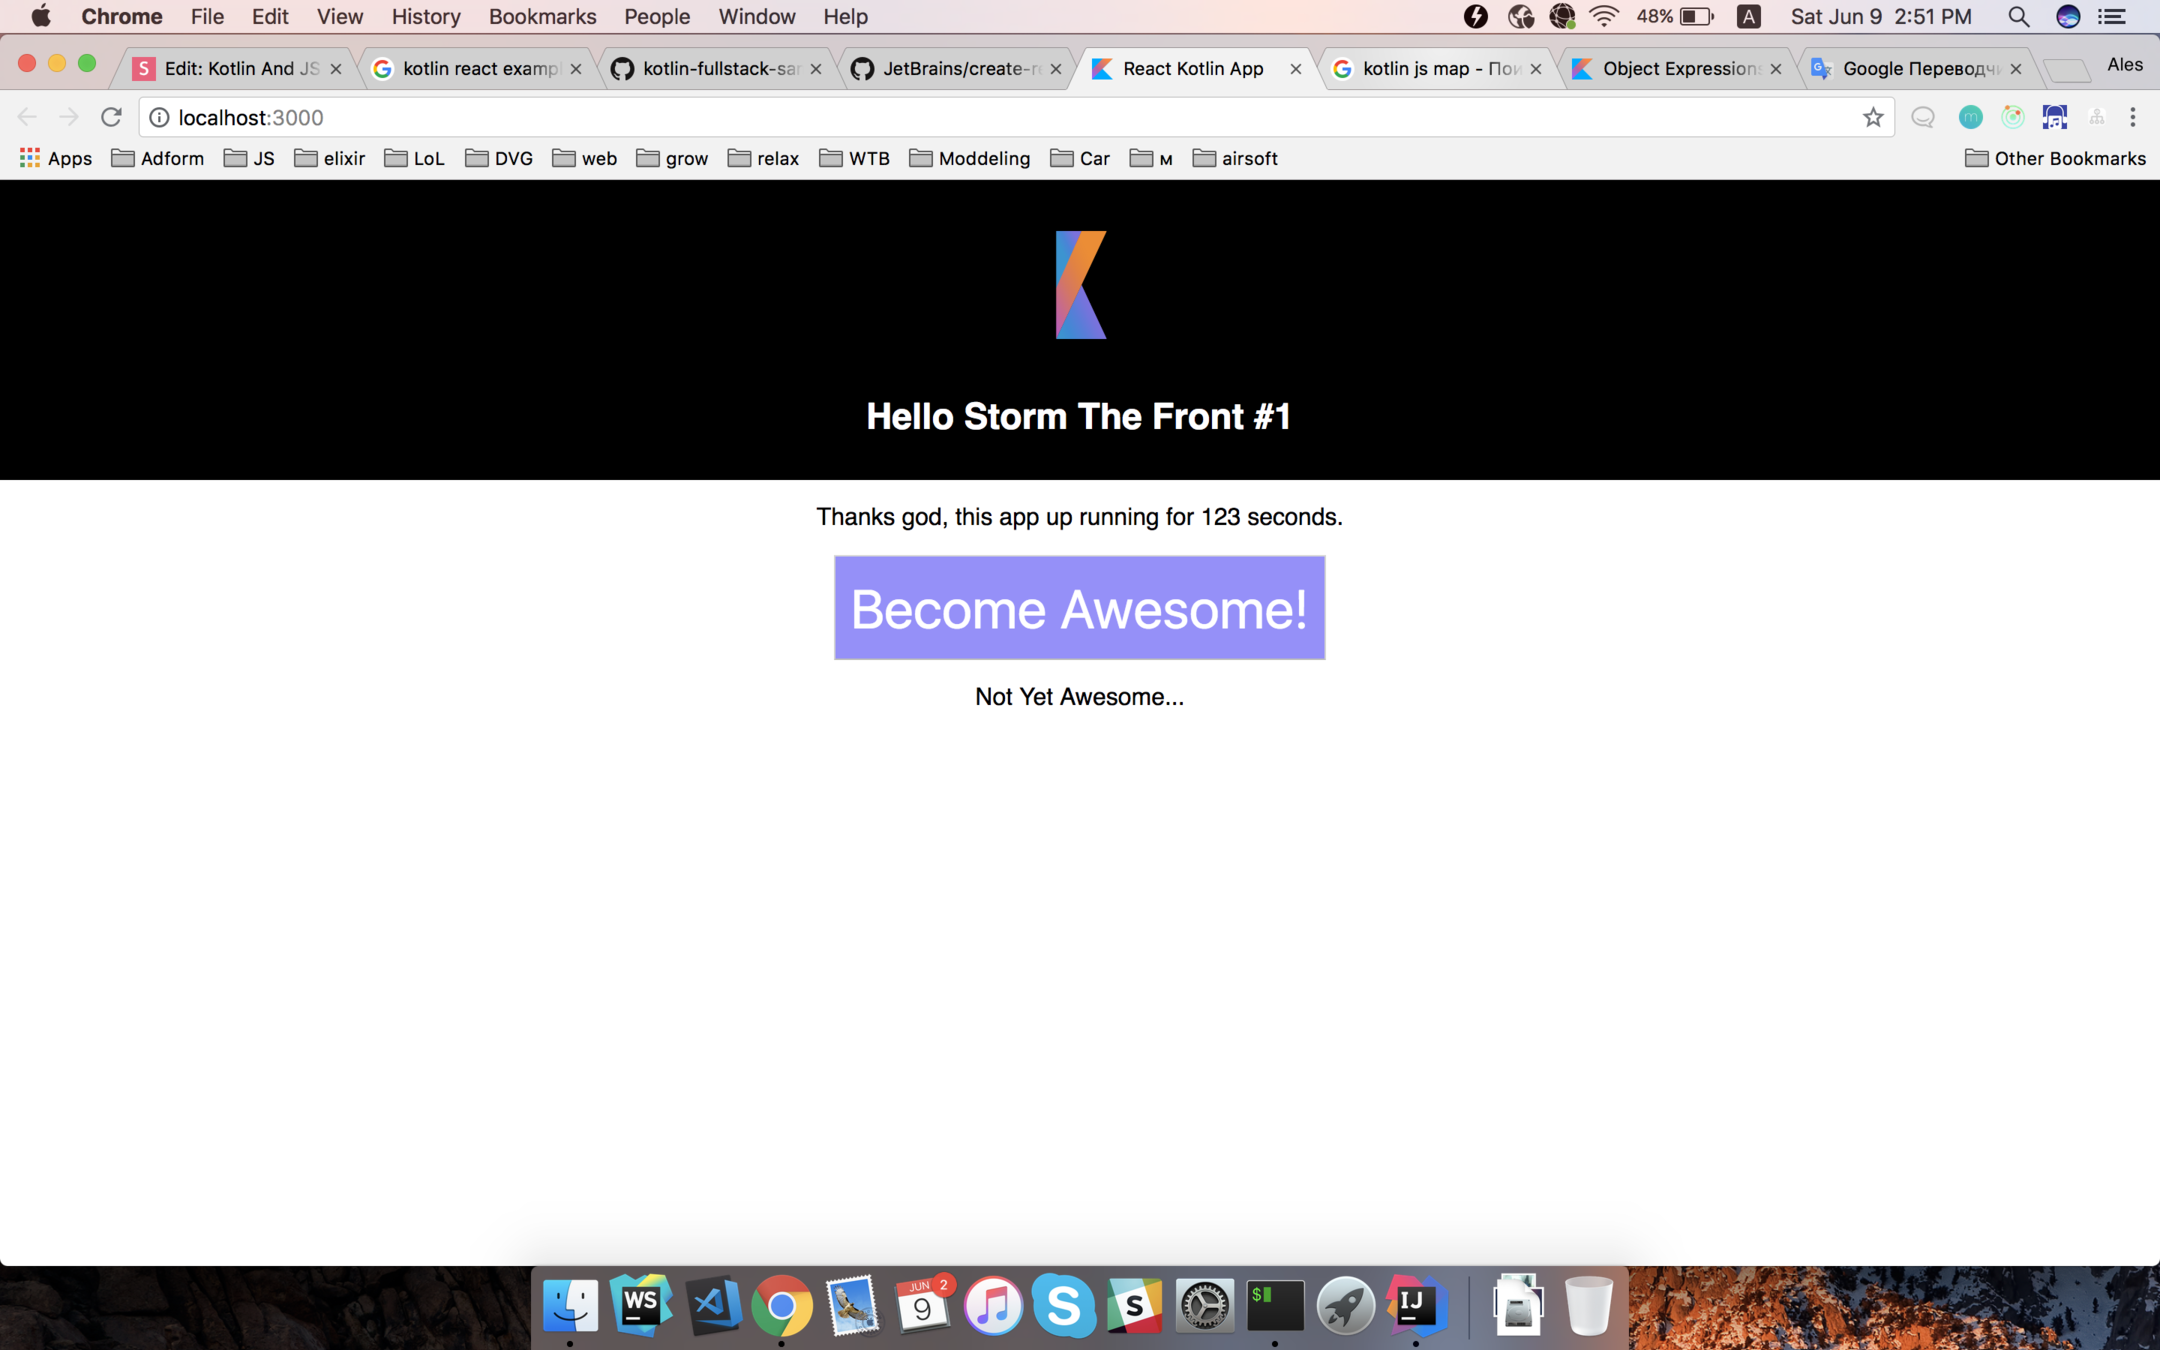Close the Google Переводчик tab
This screenshot has height=1350, width=2160.
point(2016,69)
